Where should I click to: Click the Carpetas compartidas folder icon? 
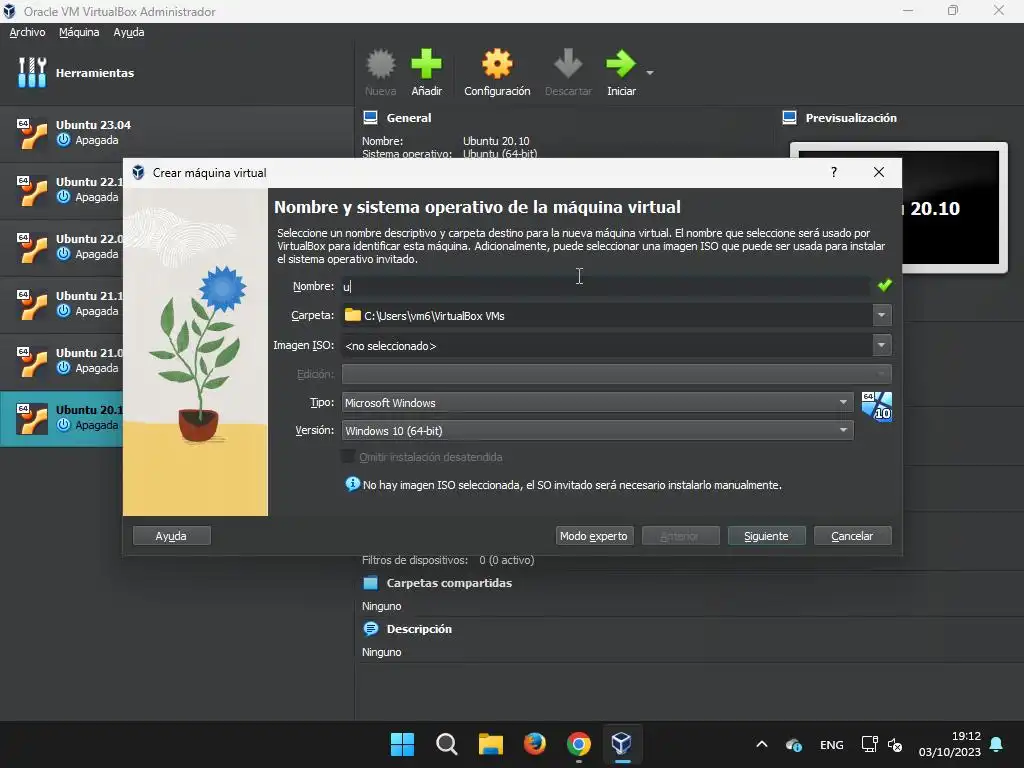click(x=370, y=583)
